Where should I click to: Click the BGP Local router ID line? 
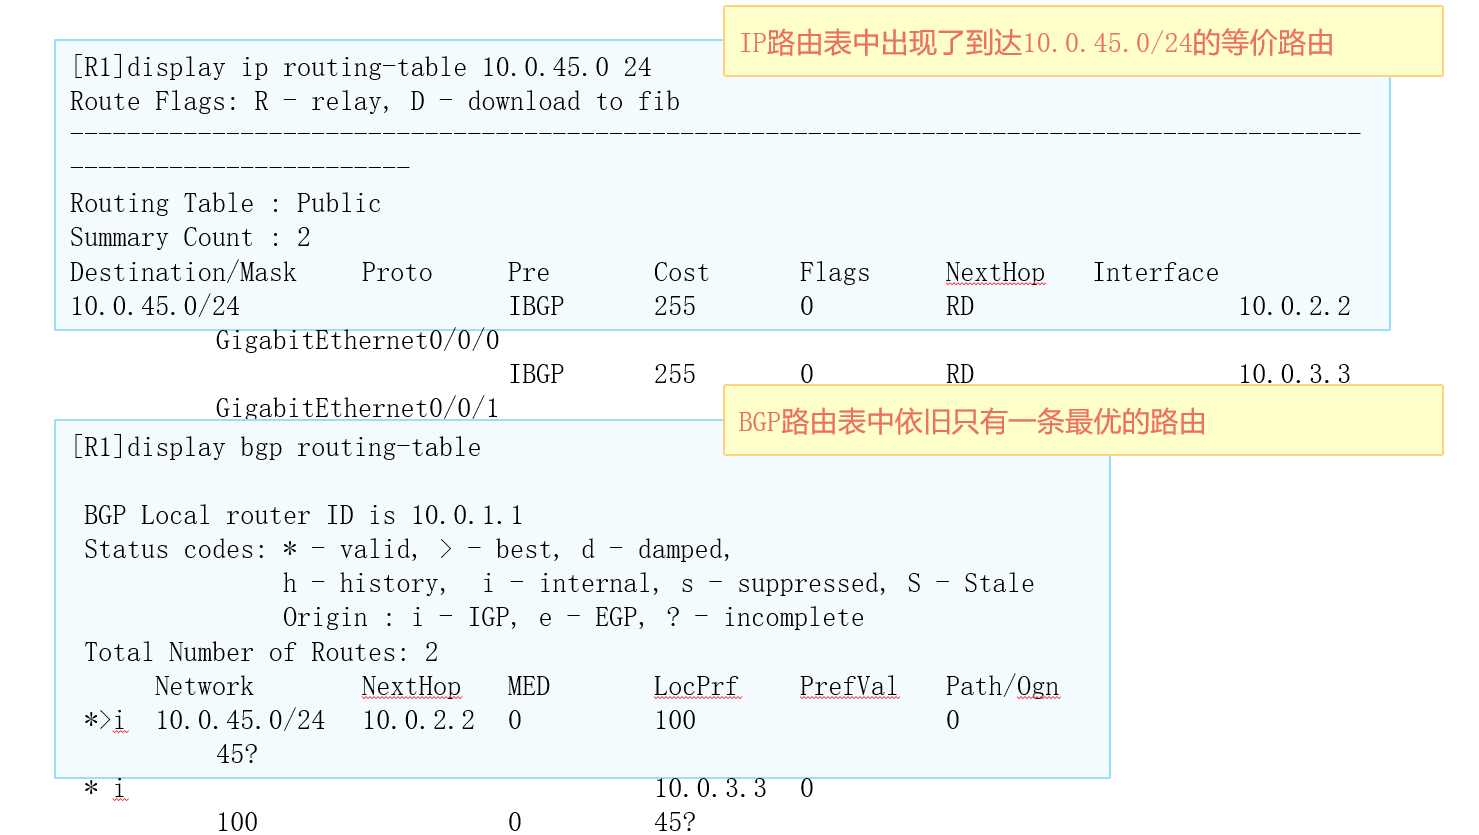303,516
